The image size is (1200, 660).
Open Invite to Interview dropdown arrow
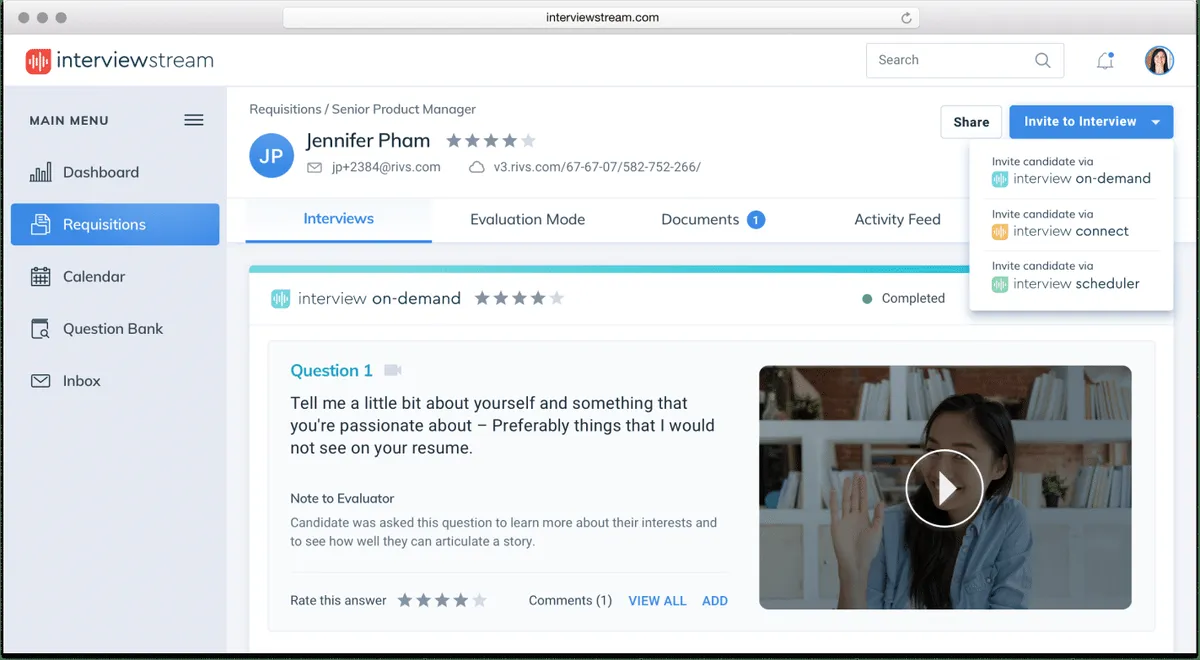(1156, 122)
